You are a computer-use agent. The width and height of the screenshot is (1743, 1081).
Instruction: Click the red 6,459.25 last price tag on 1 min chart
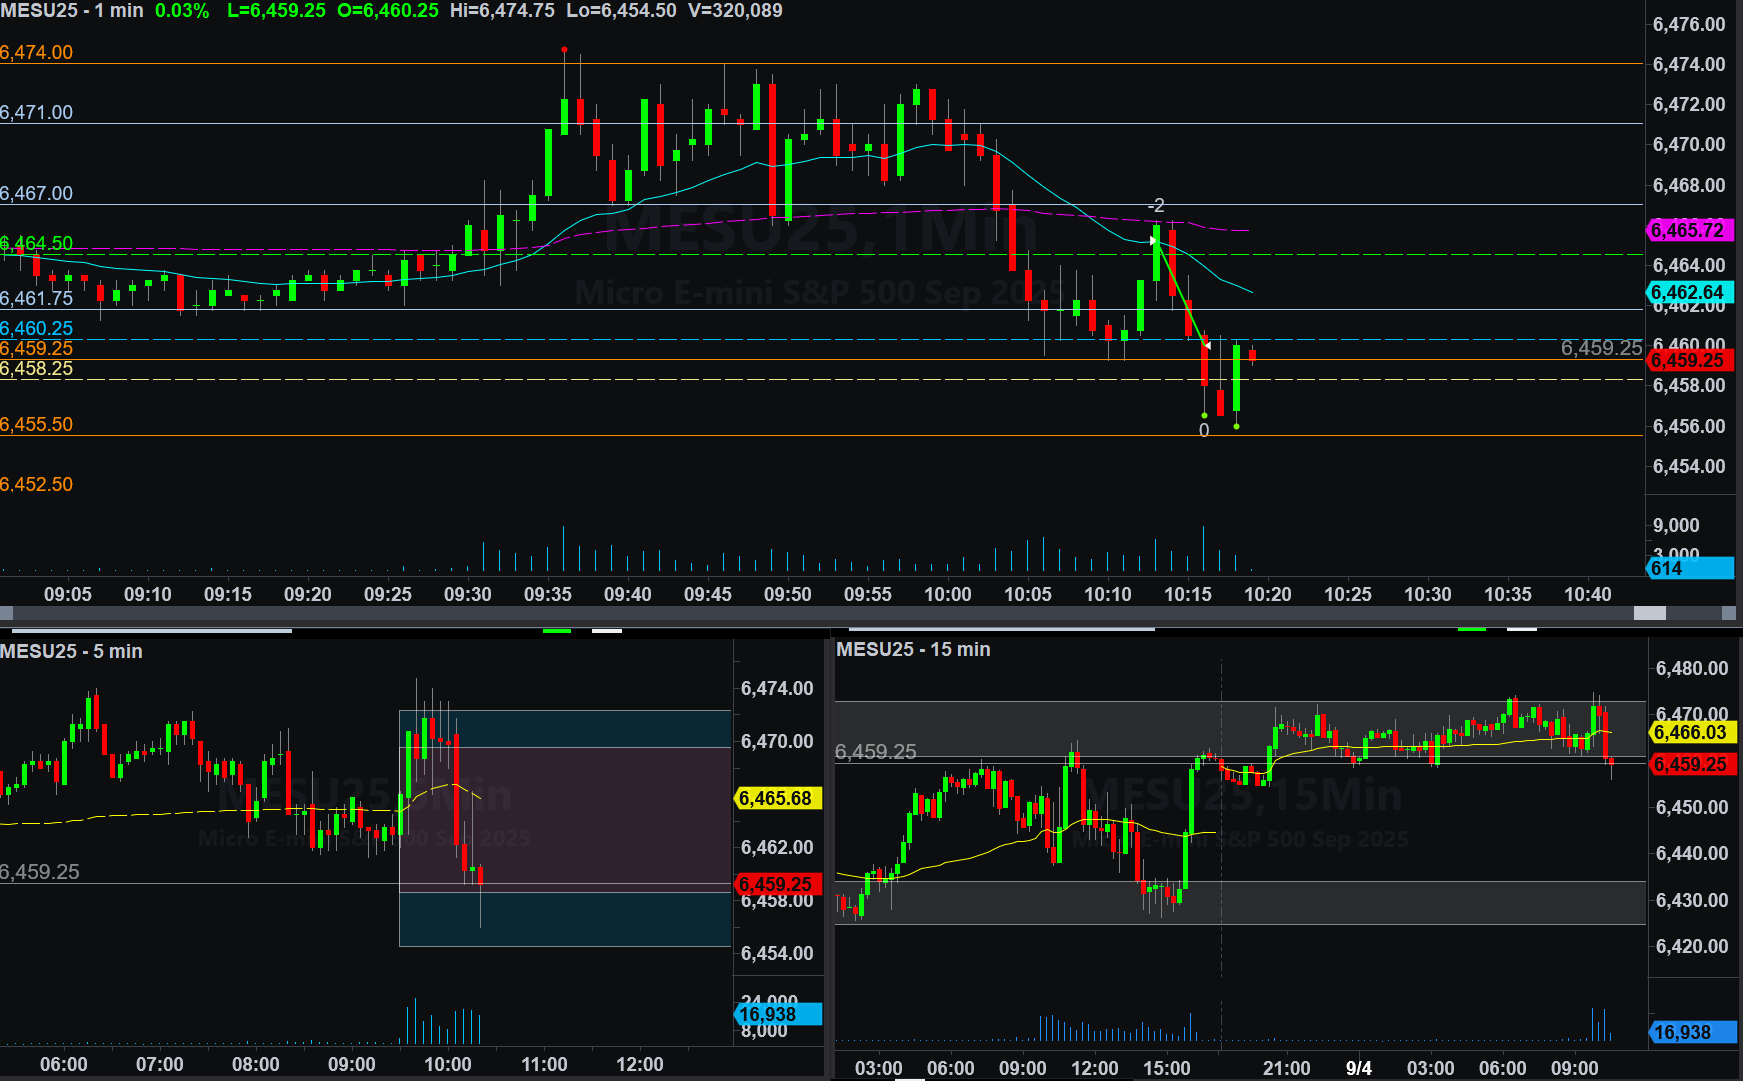(1688, 360)
